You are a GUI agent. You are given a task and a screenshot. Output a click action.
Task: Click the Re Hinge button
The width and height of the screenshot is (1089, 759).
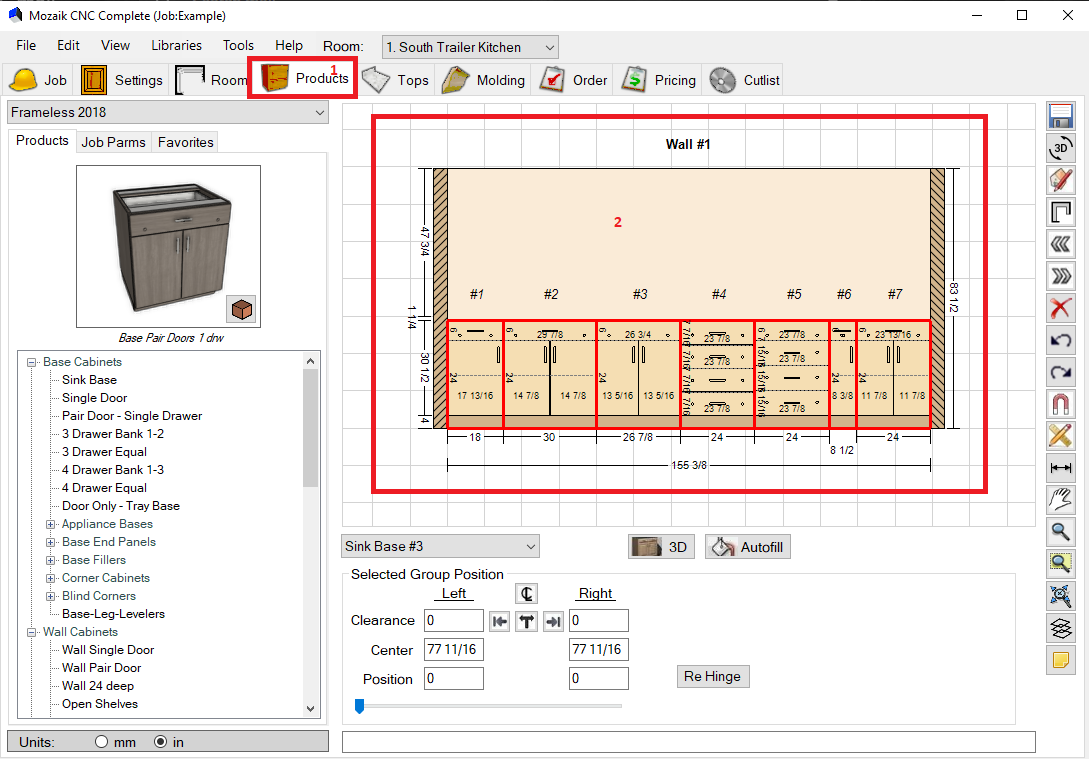[712, 676]
